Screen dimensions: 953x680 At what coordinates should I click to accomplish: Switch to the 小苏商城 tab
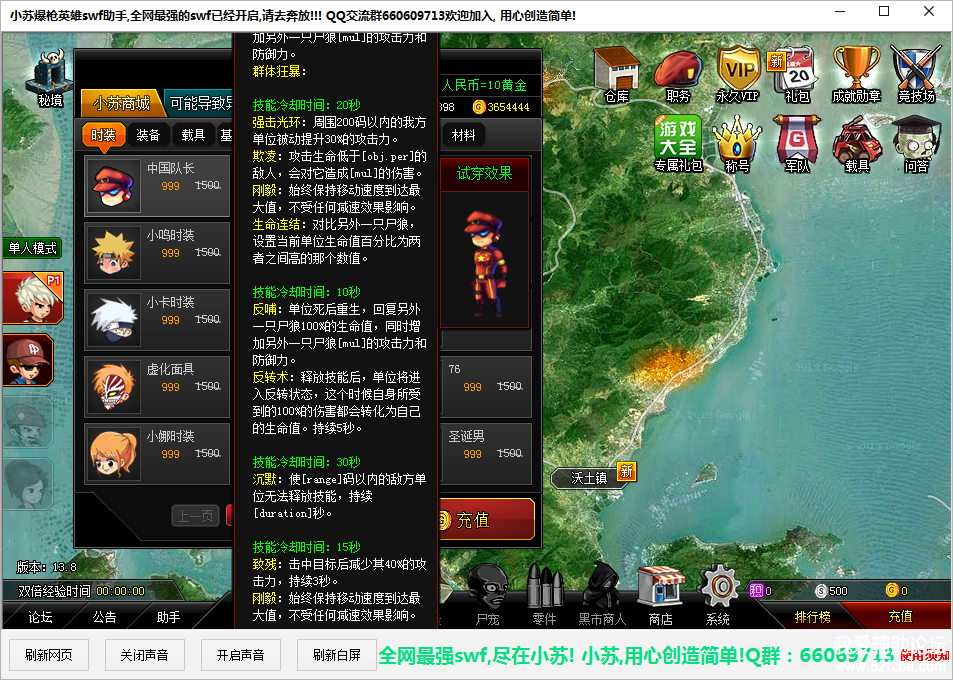click(x=122, y=103)
